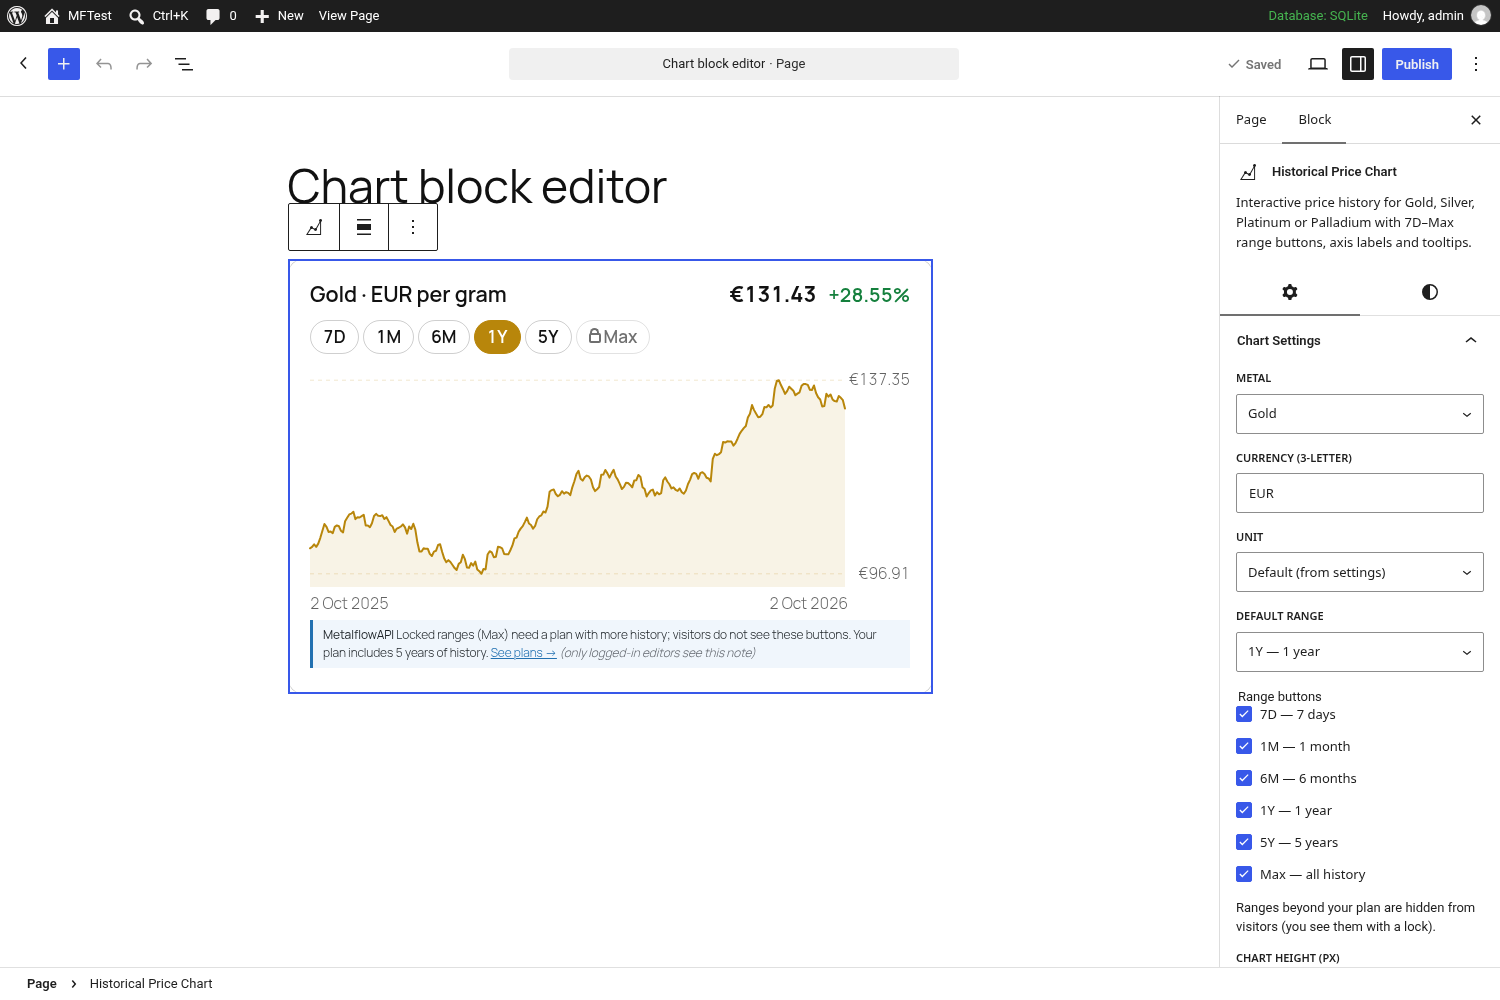Screen dimensions: 1500x1000
Task: Select the 7D range button on chart
Action: [x=335, y=337]
